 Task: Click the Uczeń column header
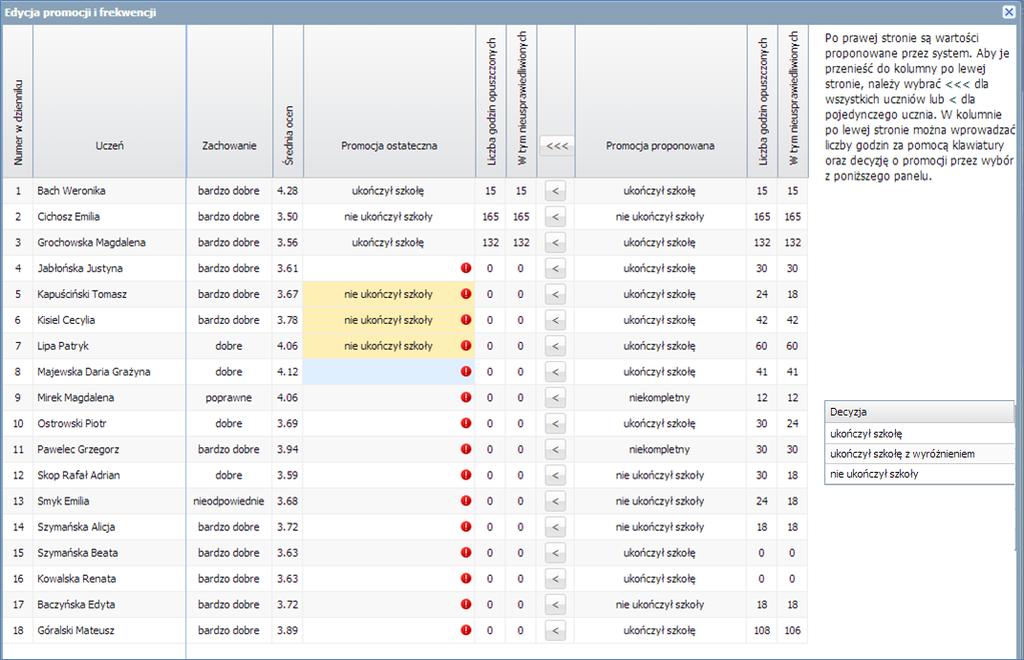(x=109, y=101)
